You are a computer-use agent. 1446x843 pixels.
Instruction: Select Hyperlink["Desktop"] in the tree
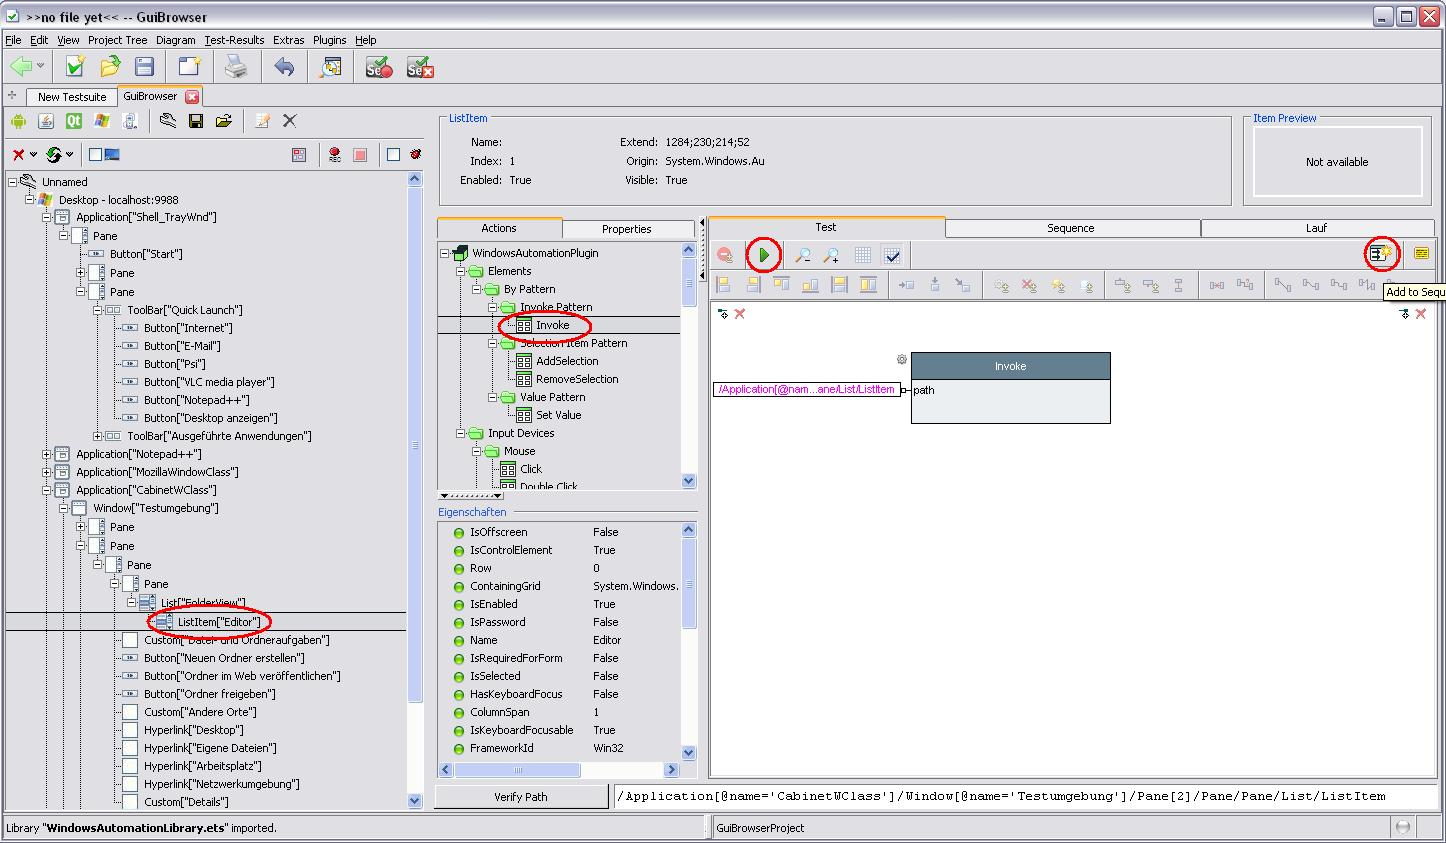[194, 730]
